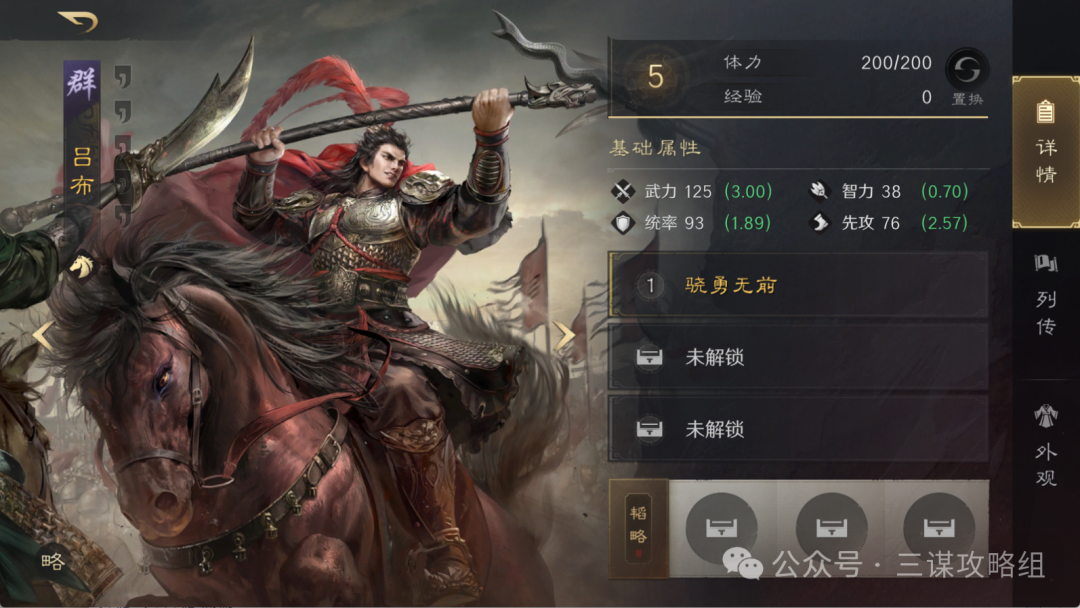
Task: Open the 列传 biography tab
Action: (1046, 296)
